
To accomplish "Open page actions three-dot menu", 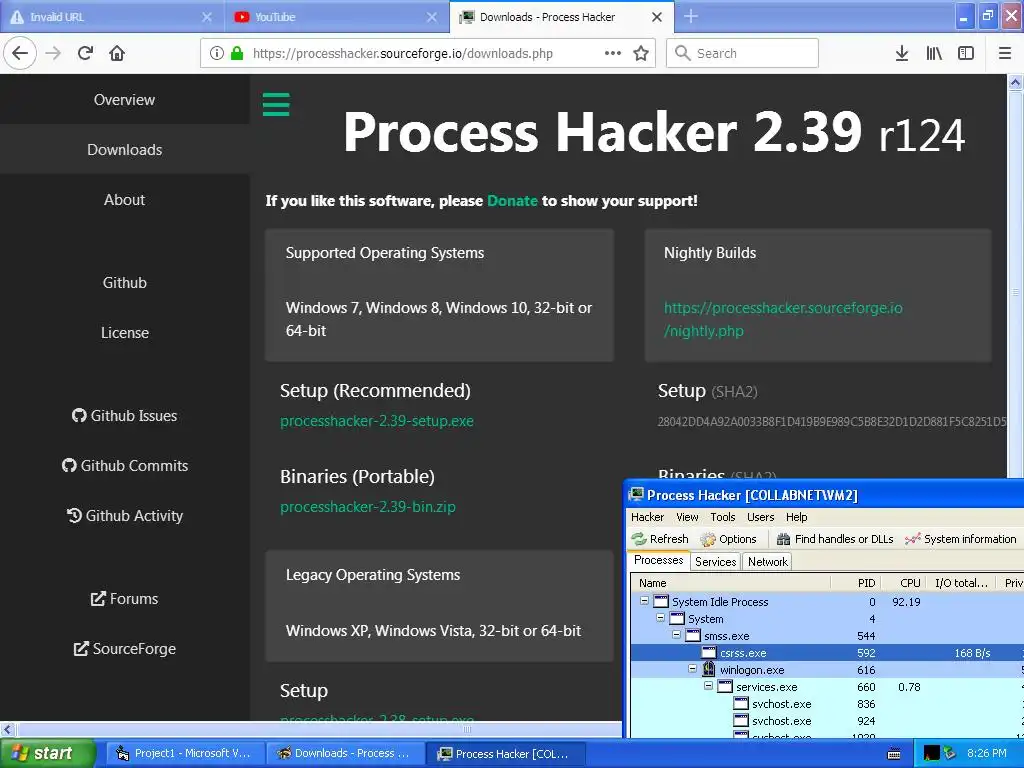I will 613,53.
